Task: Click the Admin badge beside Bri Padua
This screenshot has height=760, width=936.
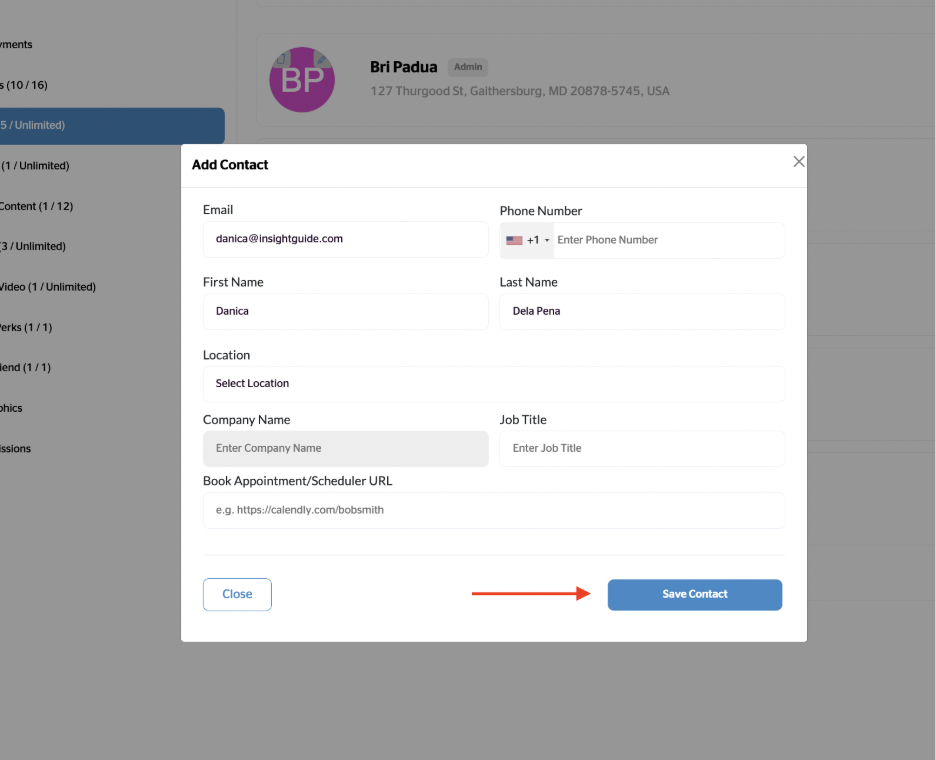Action: [468, 67]
